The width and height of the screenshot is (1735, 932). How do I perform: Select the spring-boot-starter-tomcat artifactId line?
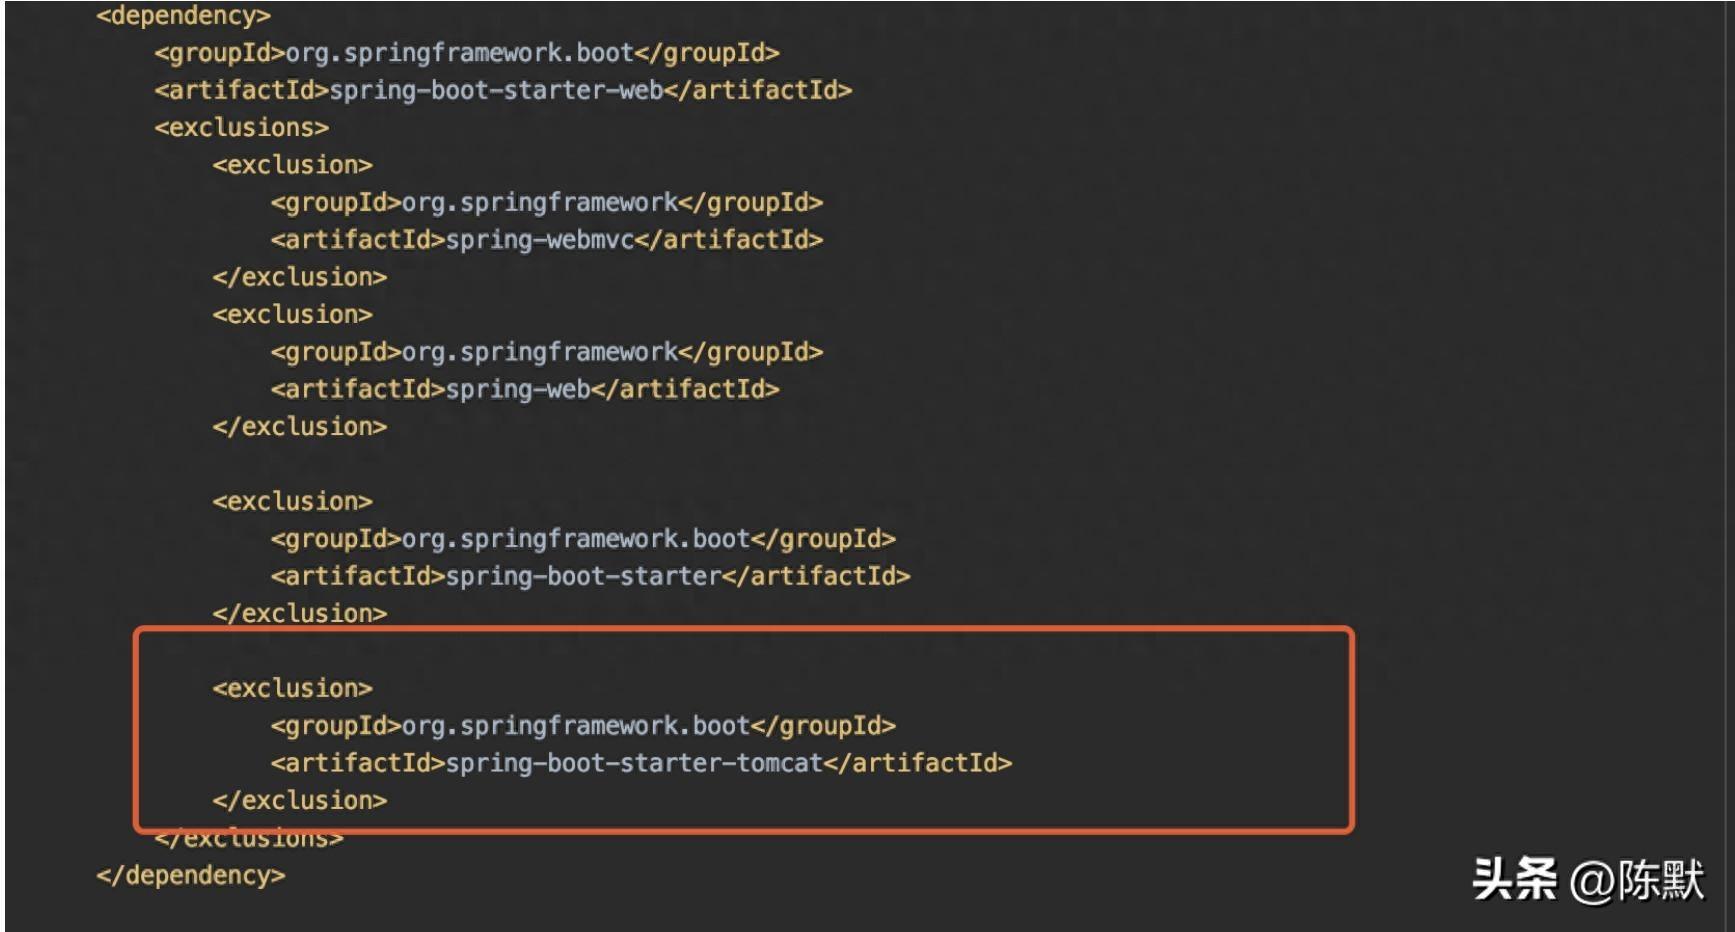click(x=640, y=763)
